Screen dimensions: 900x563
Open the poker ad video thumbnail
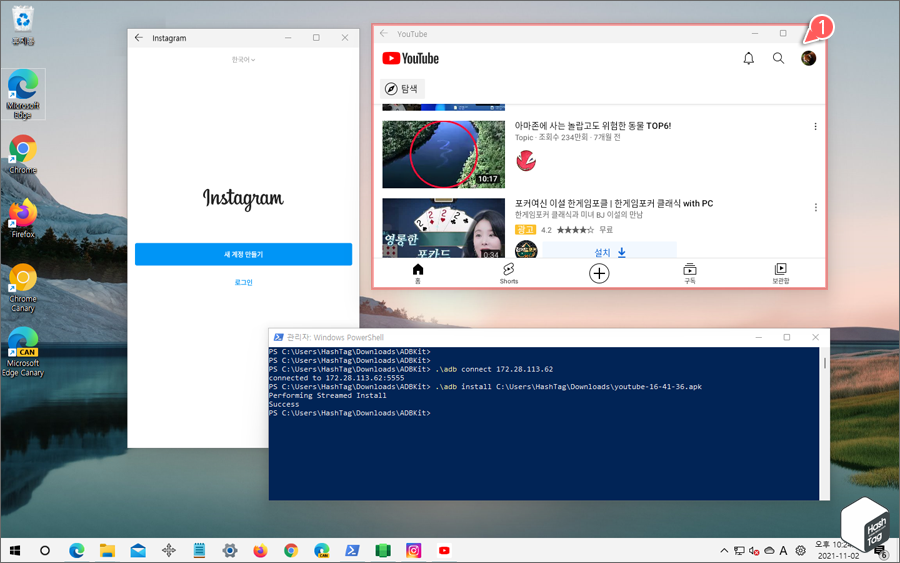click(x=444, y=228)
